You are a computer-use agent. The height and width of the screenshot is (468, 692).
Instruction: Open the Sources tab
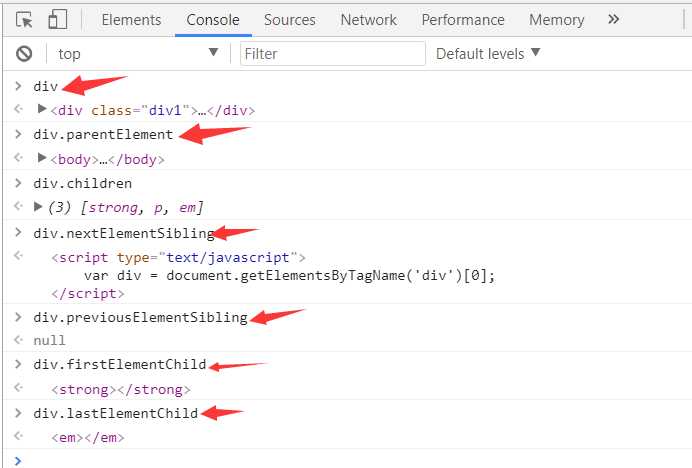coord(290,20)
